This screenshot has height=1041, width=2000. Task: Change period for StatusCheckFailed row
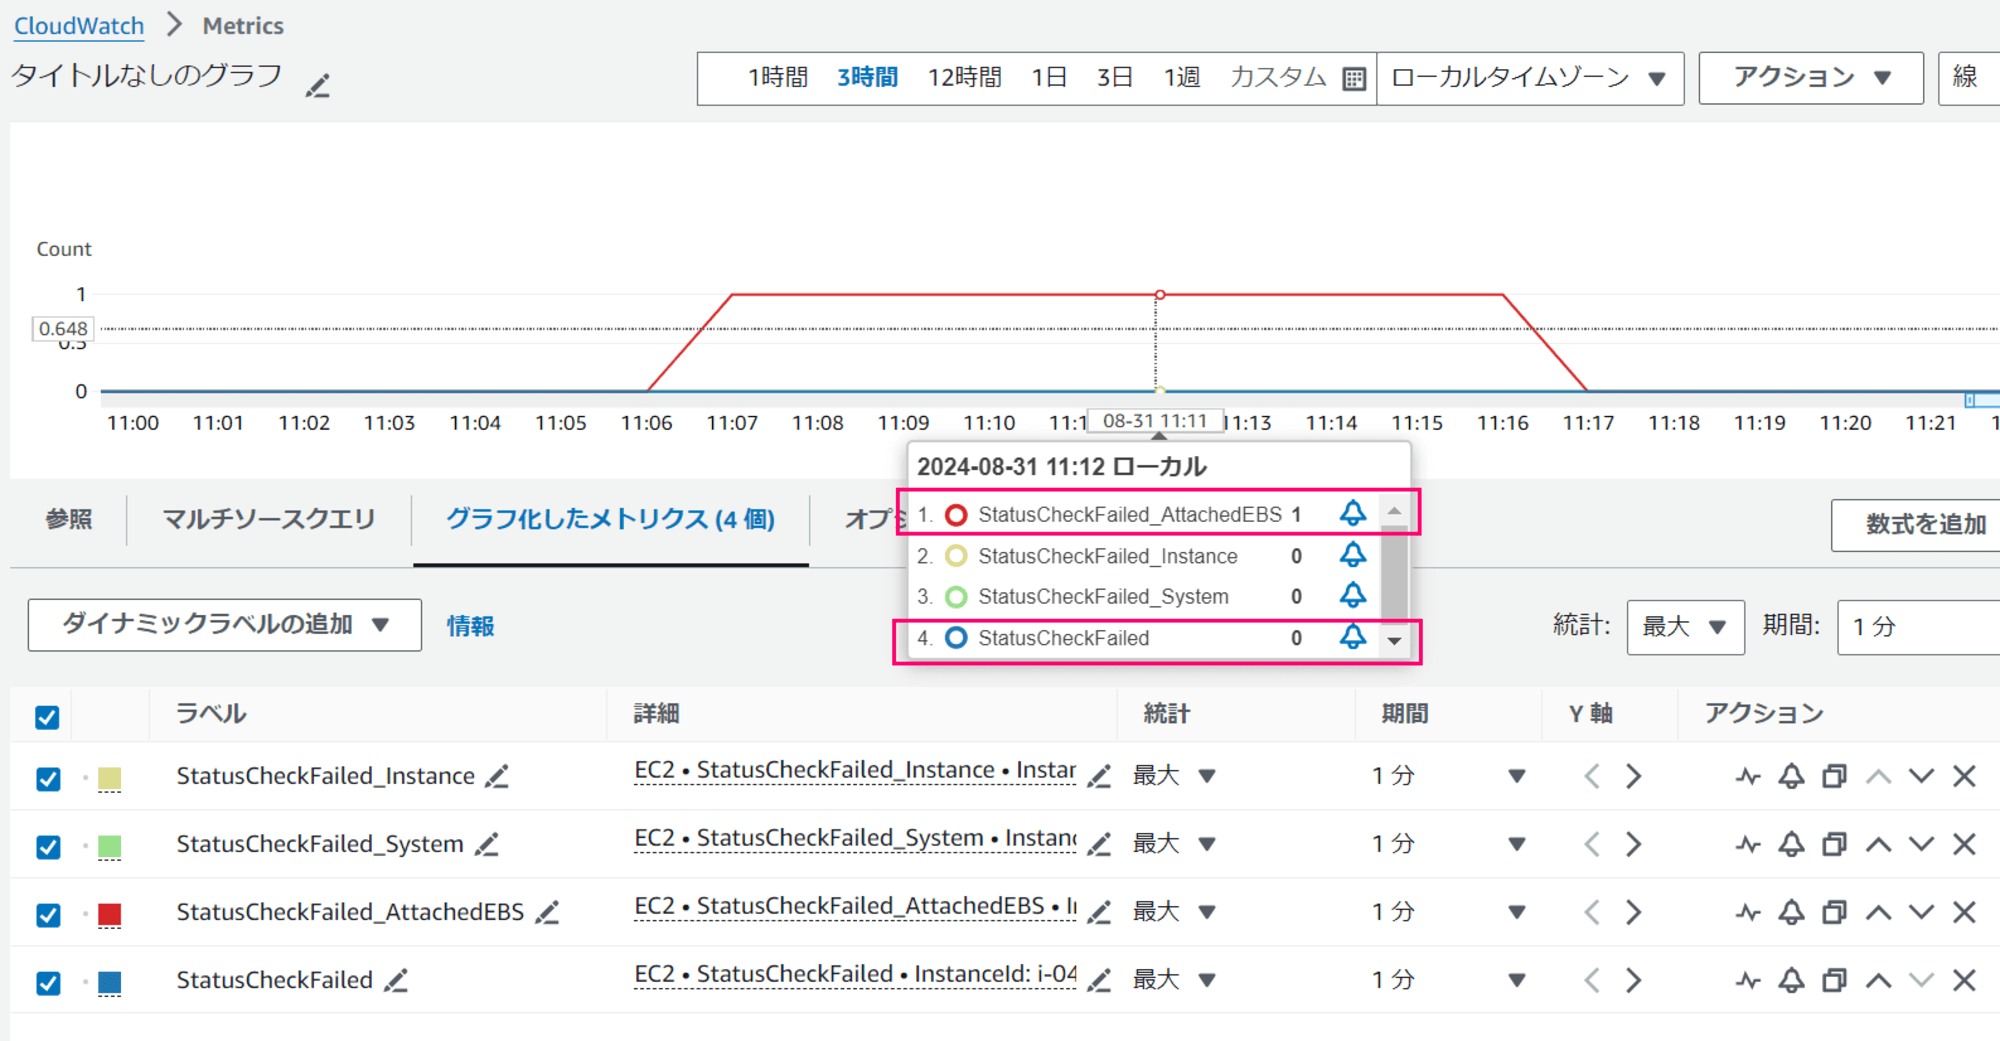tap(1448, 980)
